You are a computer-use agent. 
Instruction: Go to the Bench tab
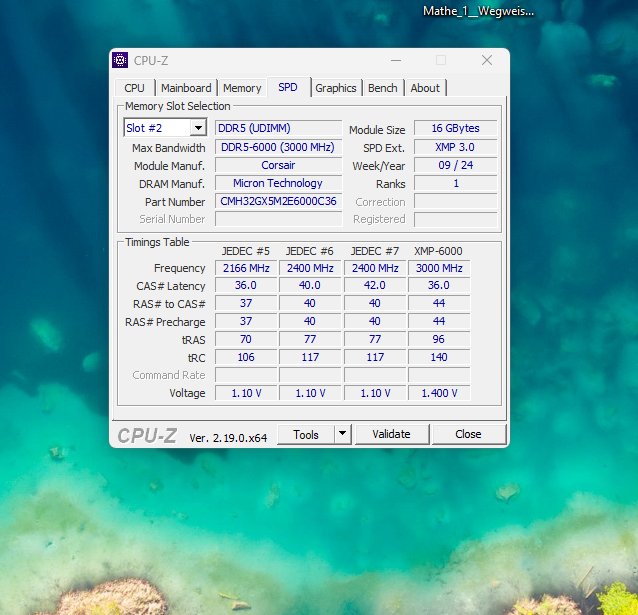click(x=382, y=88)
